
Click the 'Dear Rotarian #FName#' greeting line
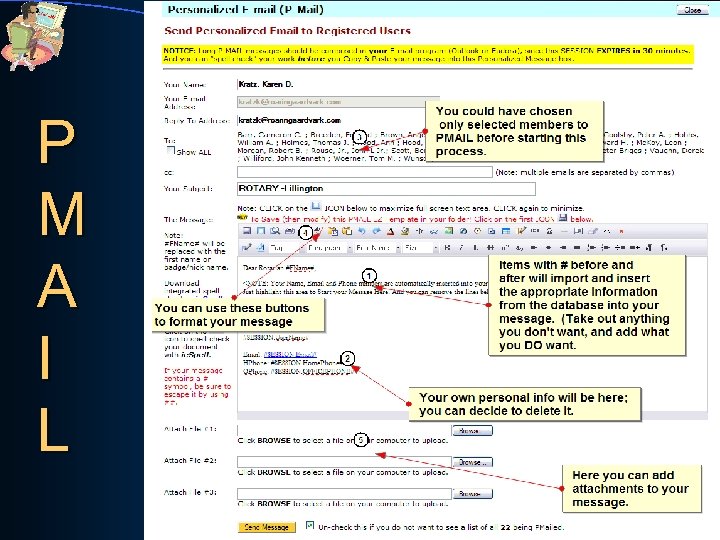pos(279,268)
